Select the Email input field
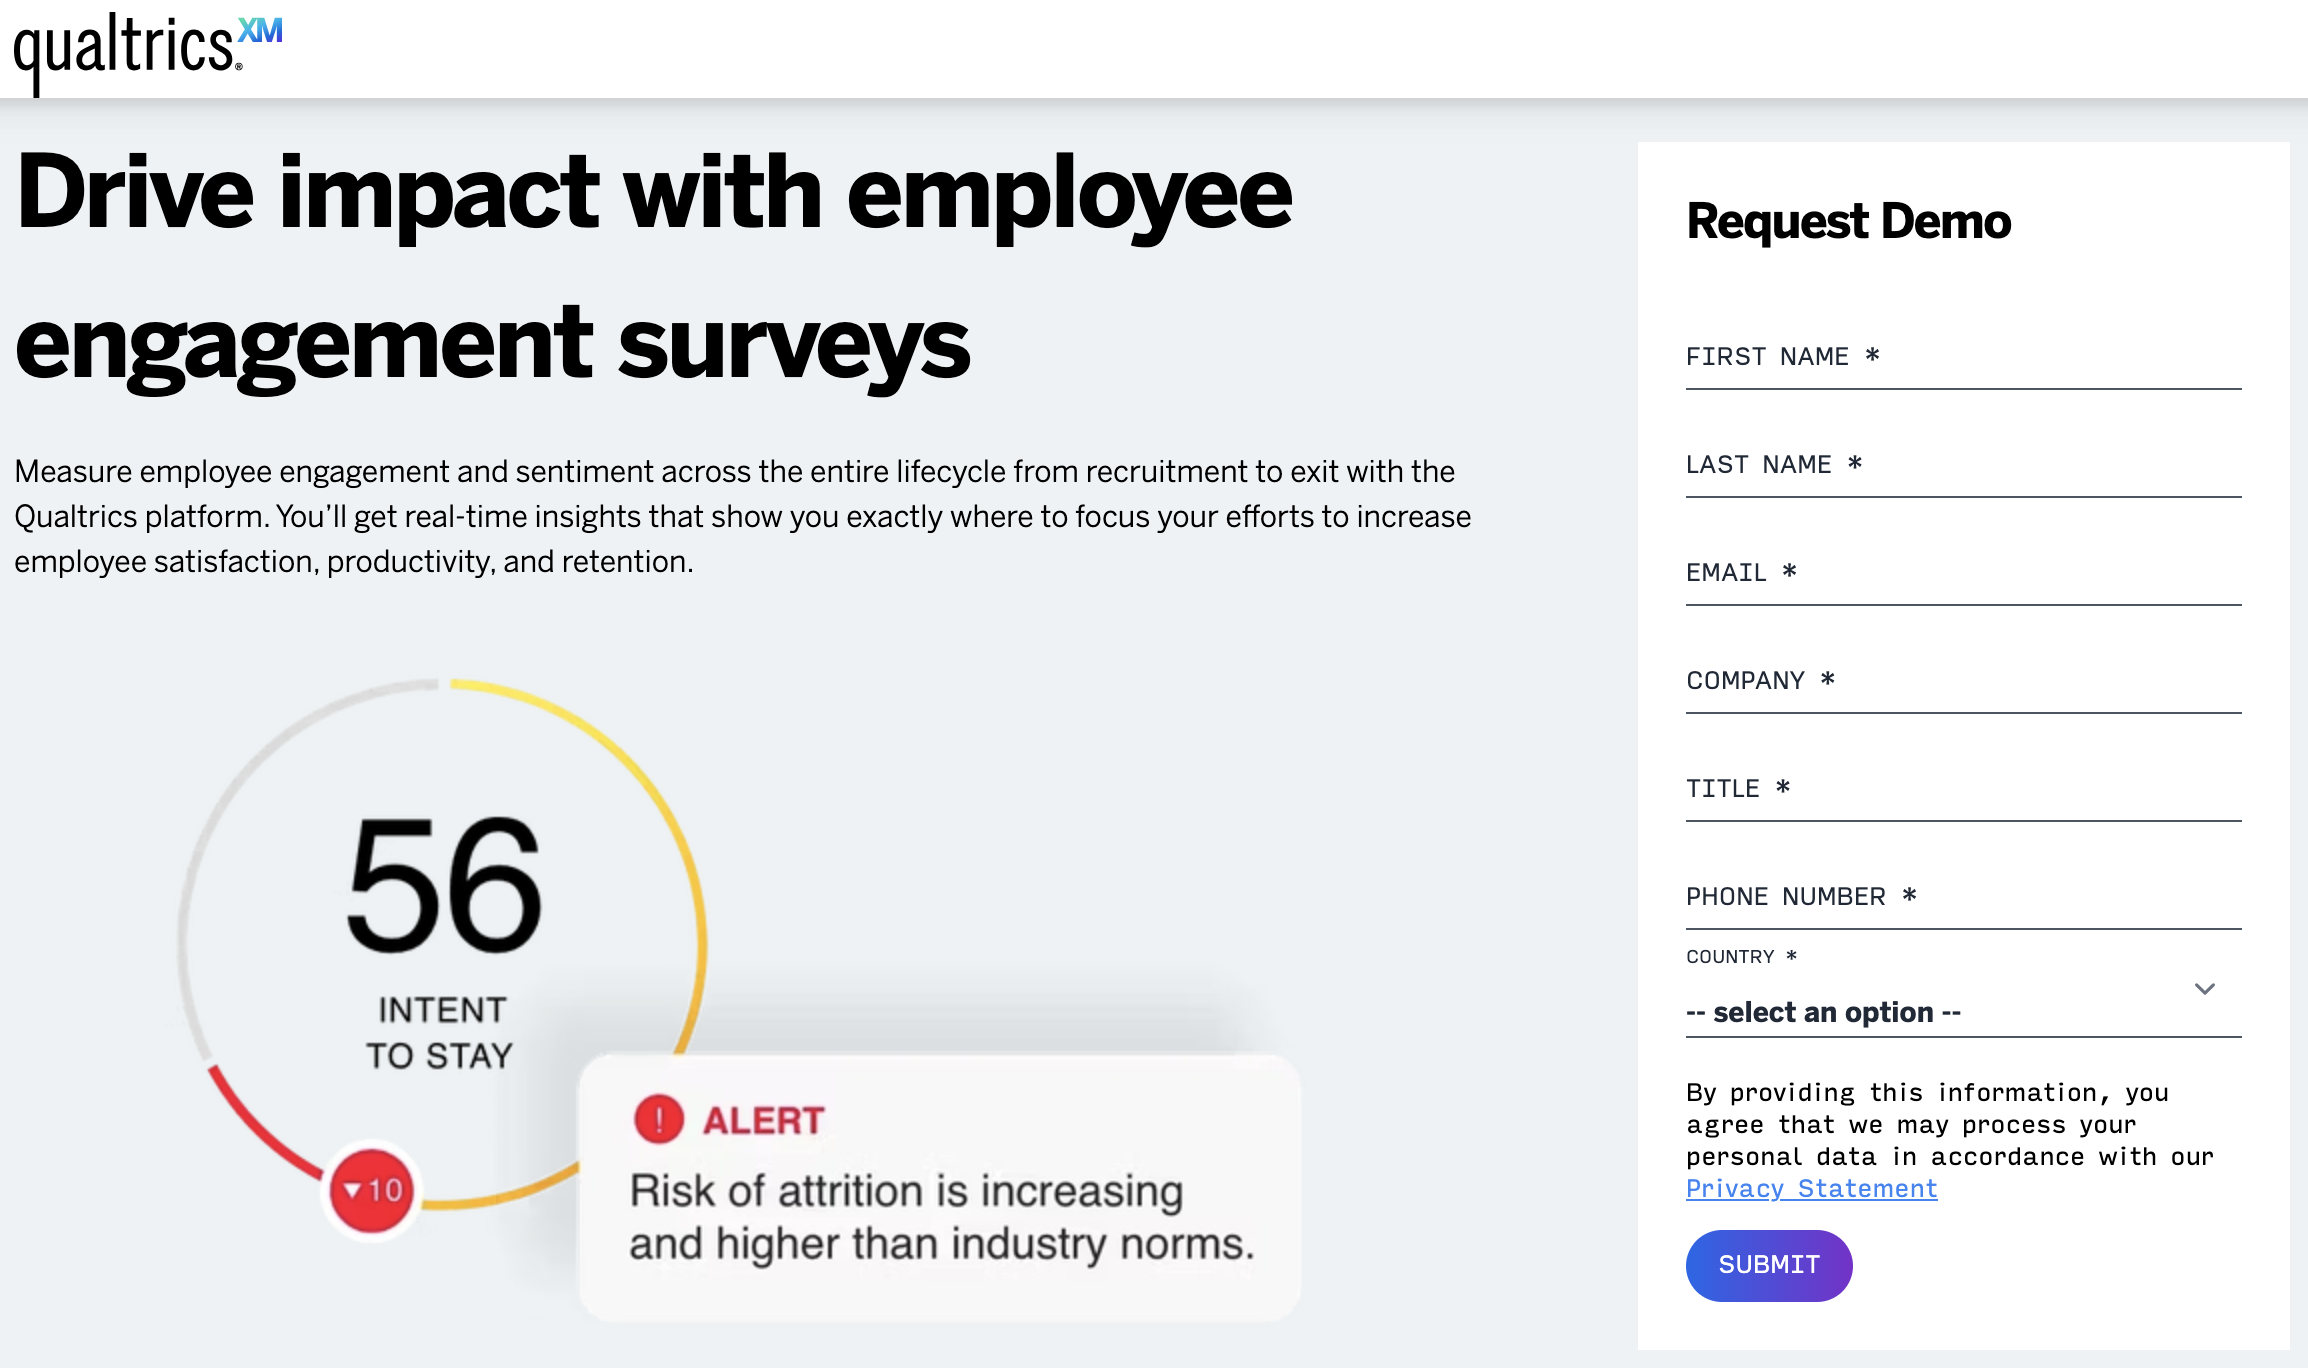Screen dimensions: 2308x1368 1962,574
